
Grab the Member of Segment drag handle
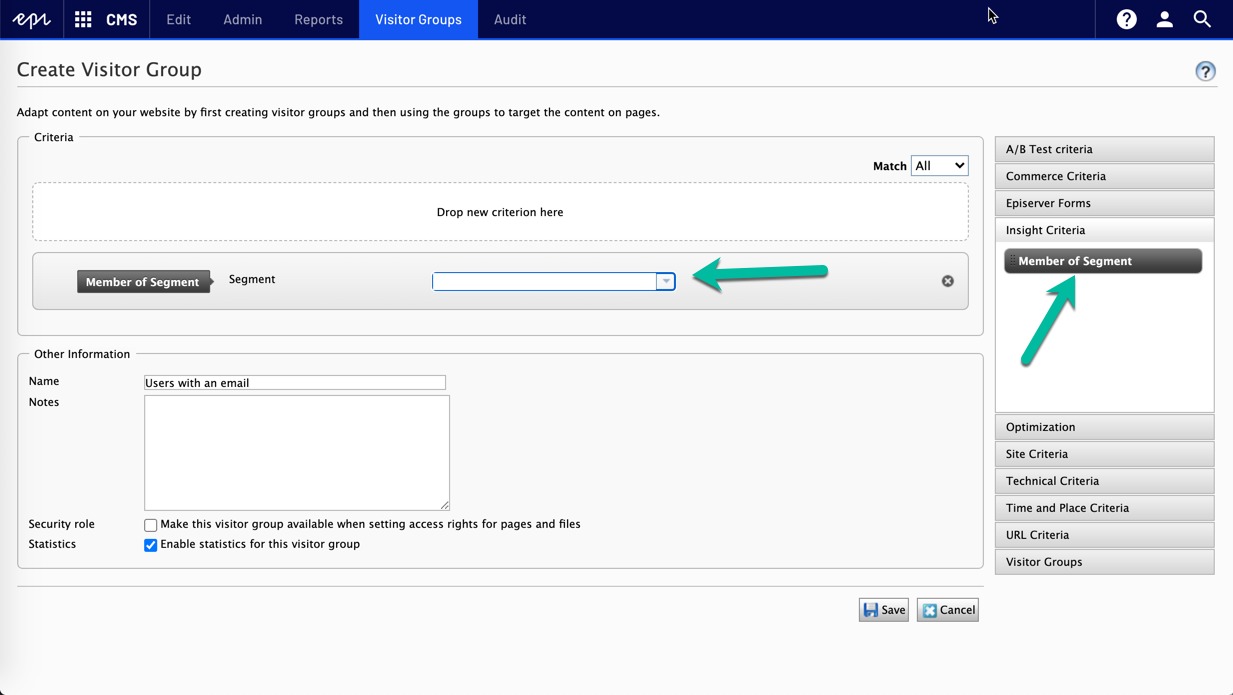(1012, 261)
